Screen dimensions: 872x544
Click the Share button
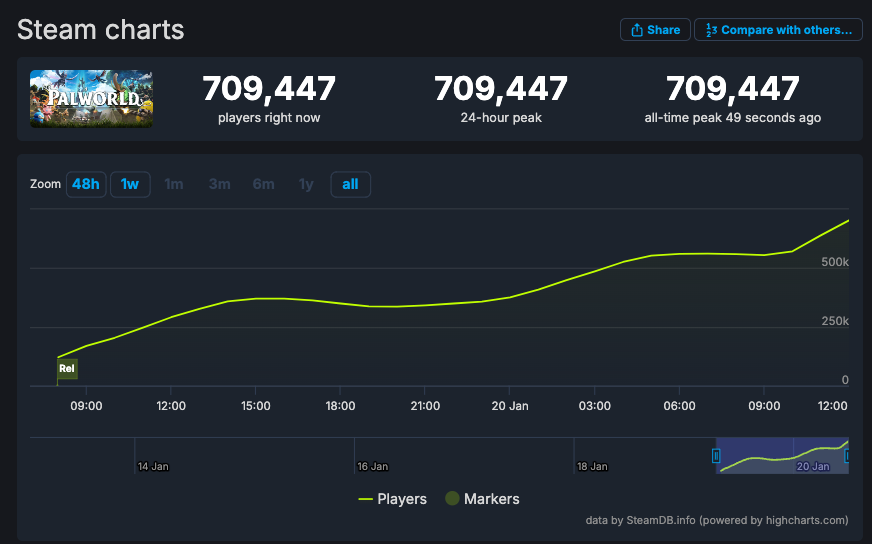point(655,30)
